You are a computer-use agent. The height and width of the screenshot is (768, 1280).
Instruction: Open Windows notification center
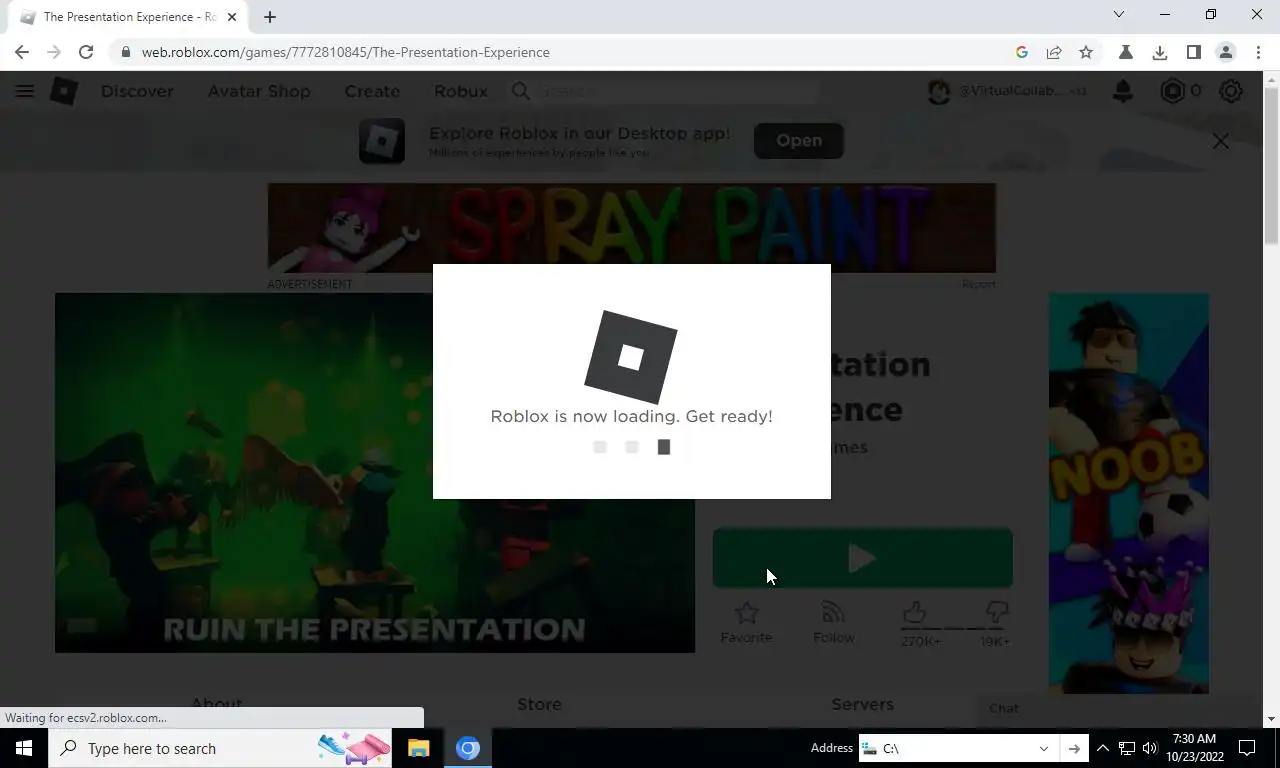[1247, 748]
